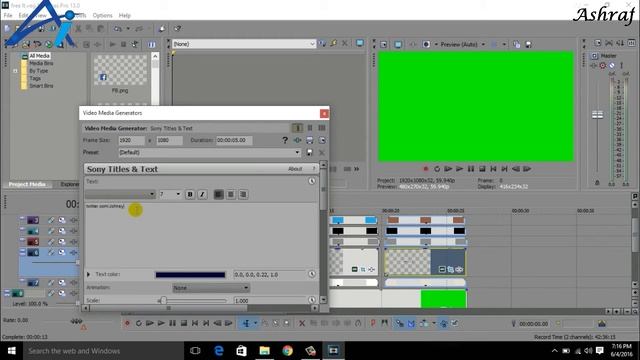
Task: Switch to the Project Media tab
Action: coord(27,184)
